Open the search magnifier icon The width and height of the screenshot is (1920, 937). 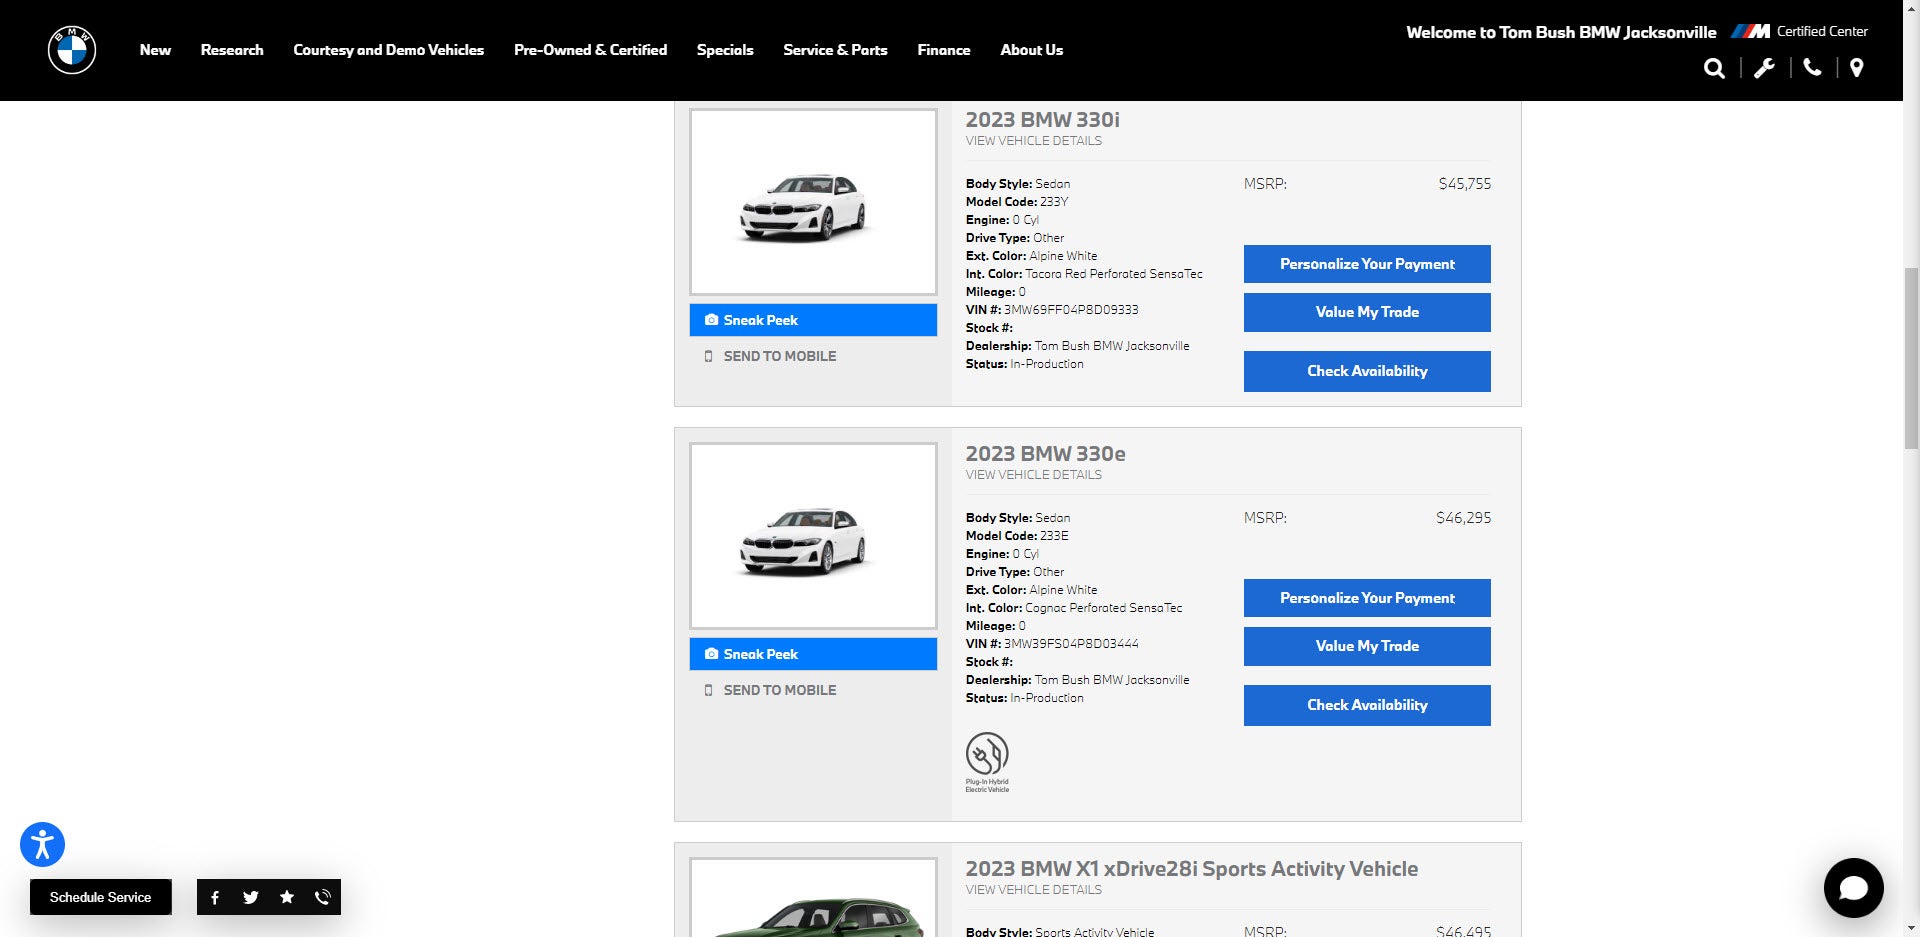[x=1714, y=68]
